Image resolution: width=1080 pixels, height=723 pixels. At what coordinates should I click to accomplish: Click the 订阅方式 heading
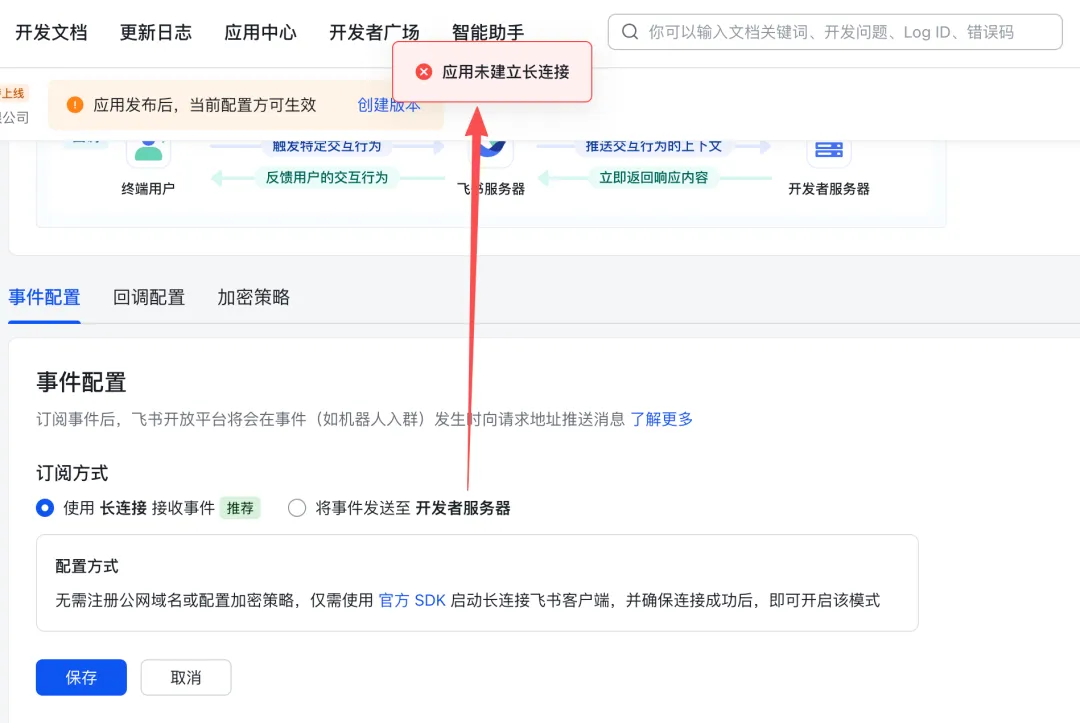tap(72, 473)
